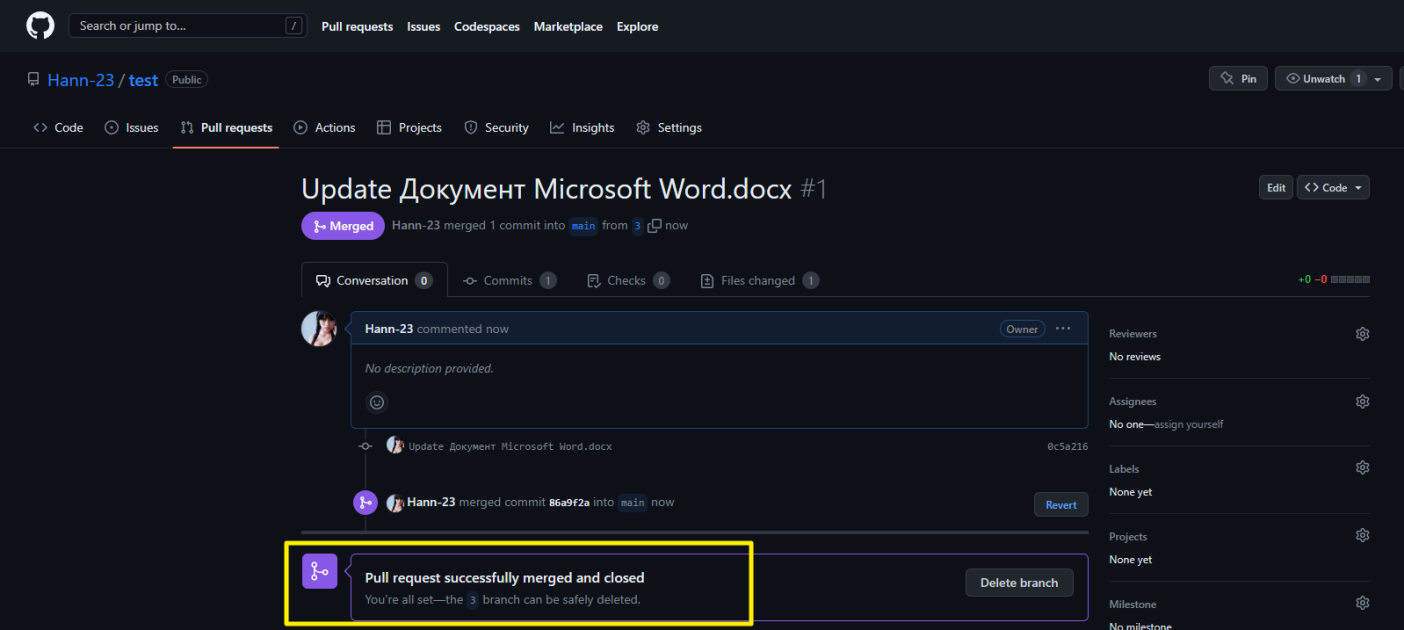Open the test repository link
Screen dimensions: 1404x630
(143, 80)
